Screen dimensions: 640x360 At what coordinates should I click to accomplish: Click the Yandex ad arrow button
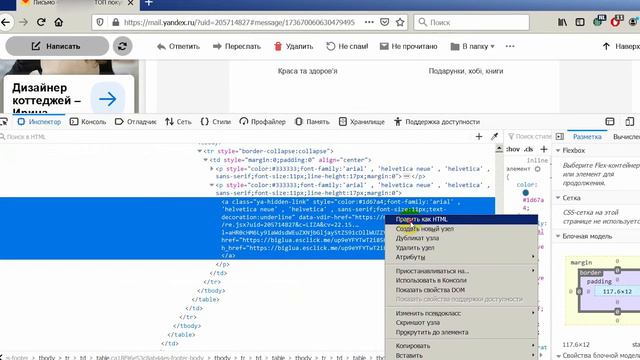(x=108, y=99)
